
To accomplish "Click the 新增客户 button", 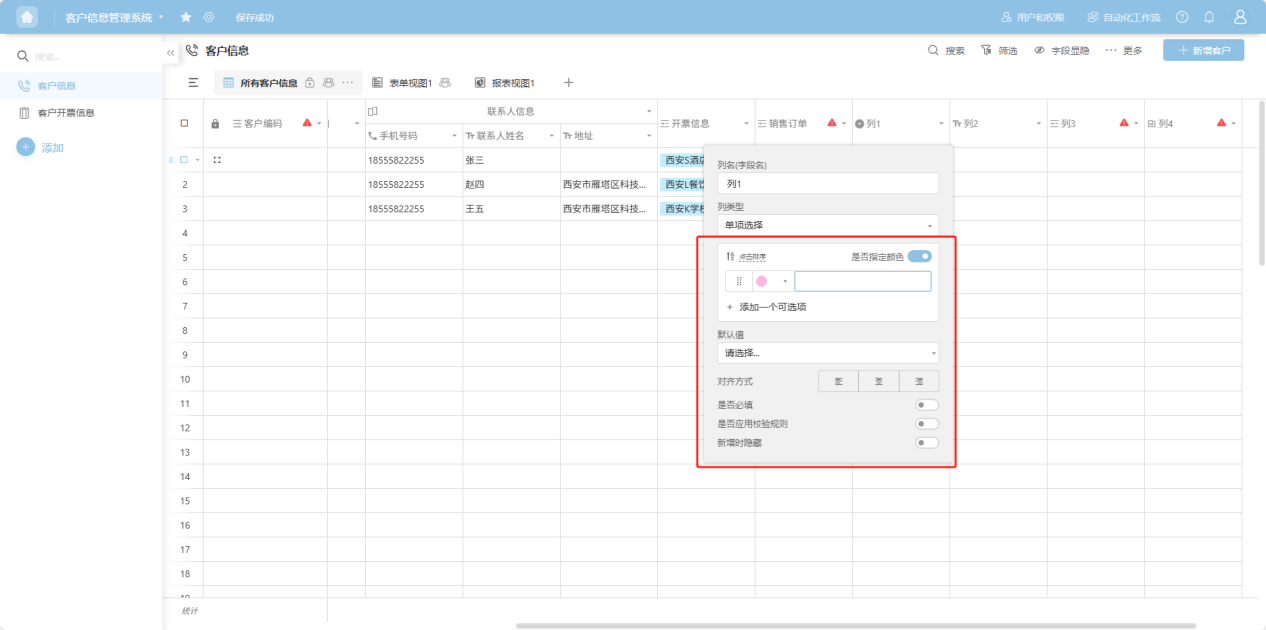I will tap(1203, 50).
